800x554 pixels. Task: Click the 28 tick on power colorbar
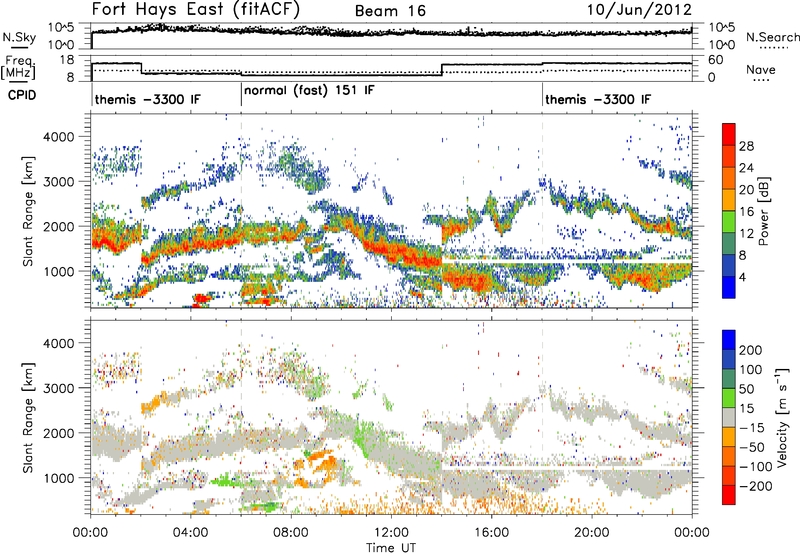(x=746, y=146)
